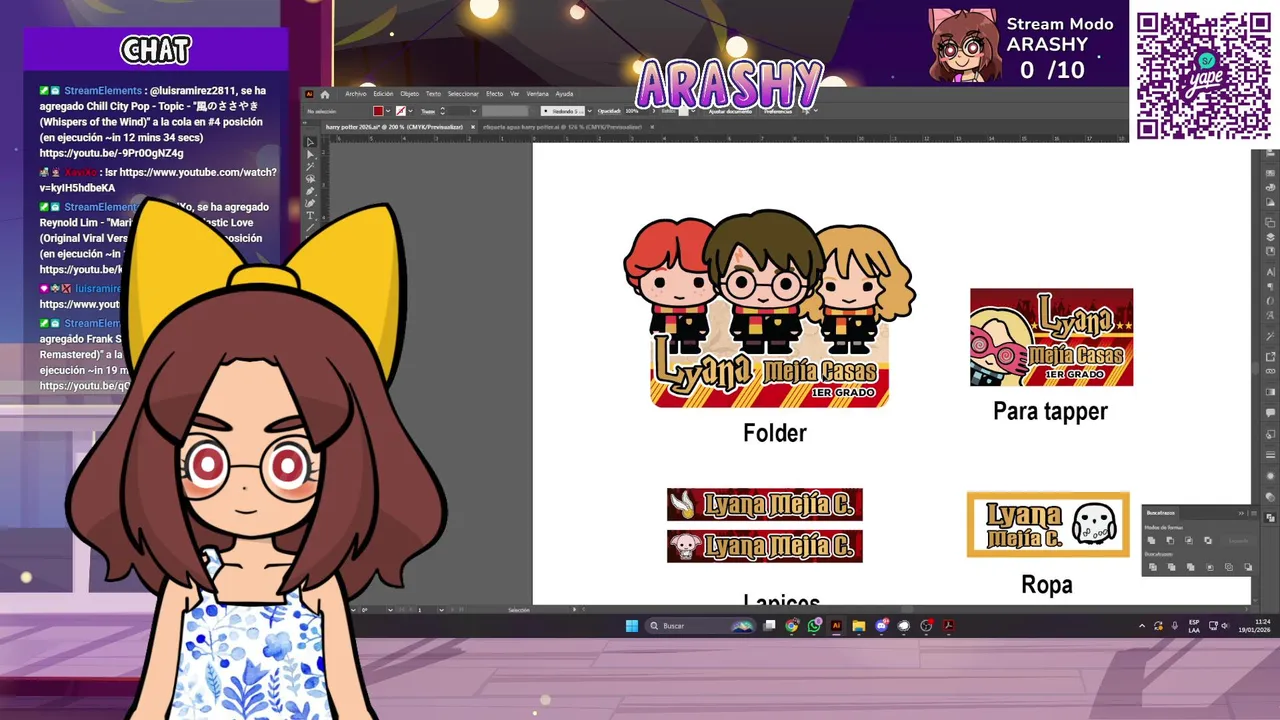Image resolution: width=1280 pixels, height=720 pixels.
Task: Open the stroke weight dropdown
Action: coord(474,111)
